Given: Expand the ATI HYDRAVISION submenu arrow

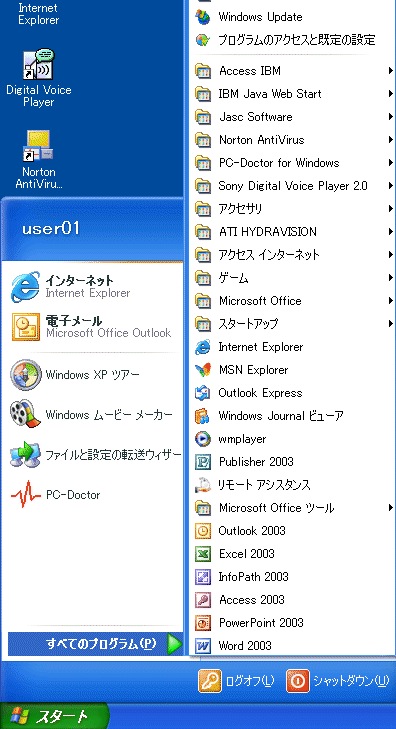Looking at the screenshot, I should 391,232.
